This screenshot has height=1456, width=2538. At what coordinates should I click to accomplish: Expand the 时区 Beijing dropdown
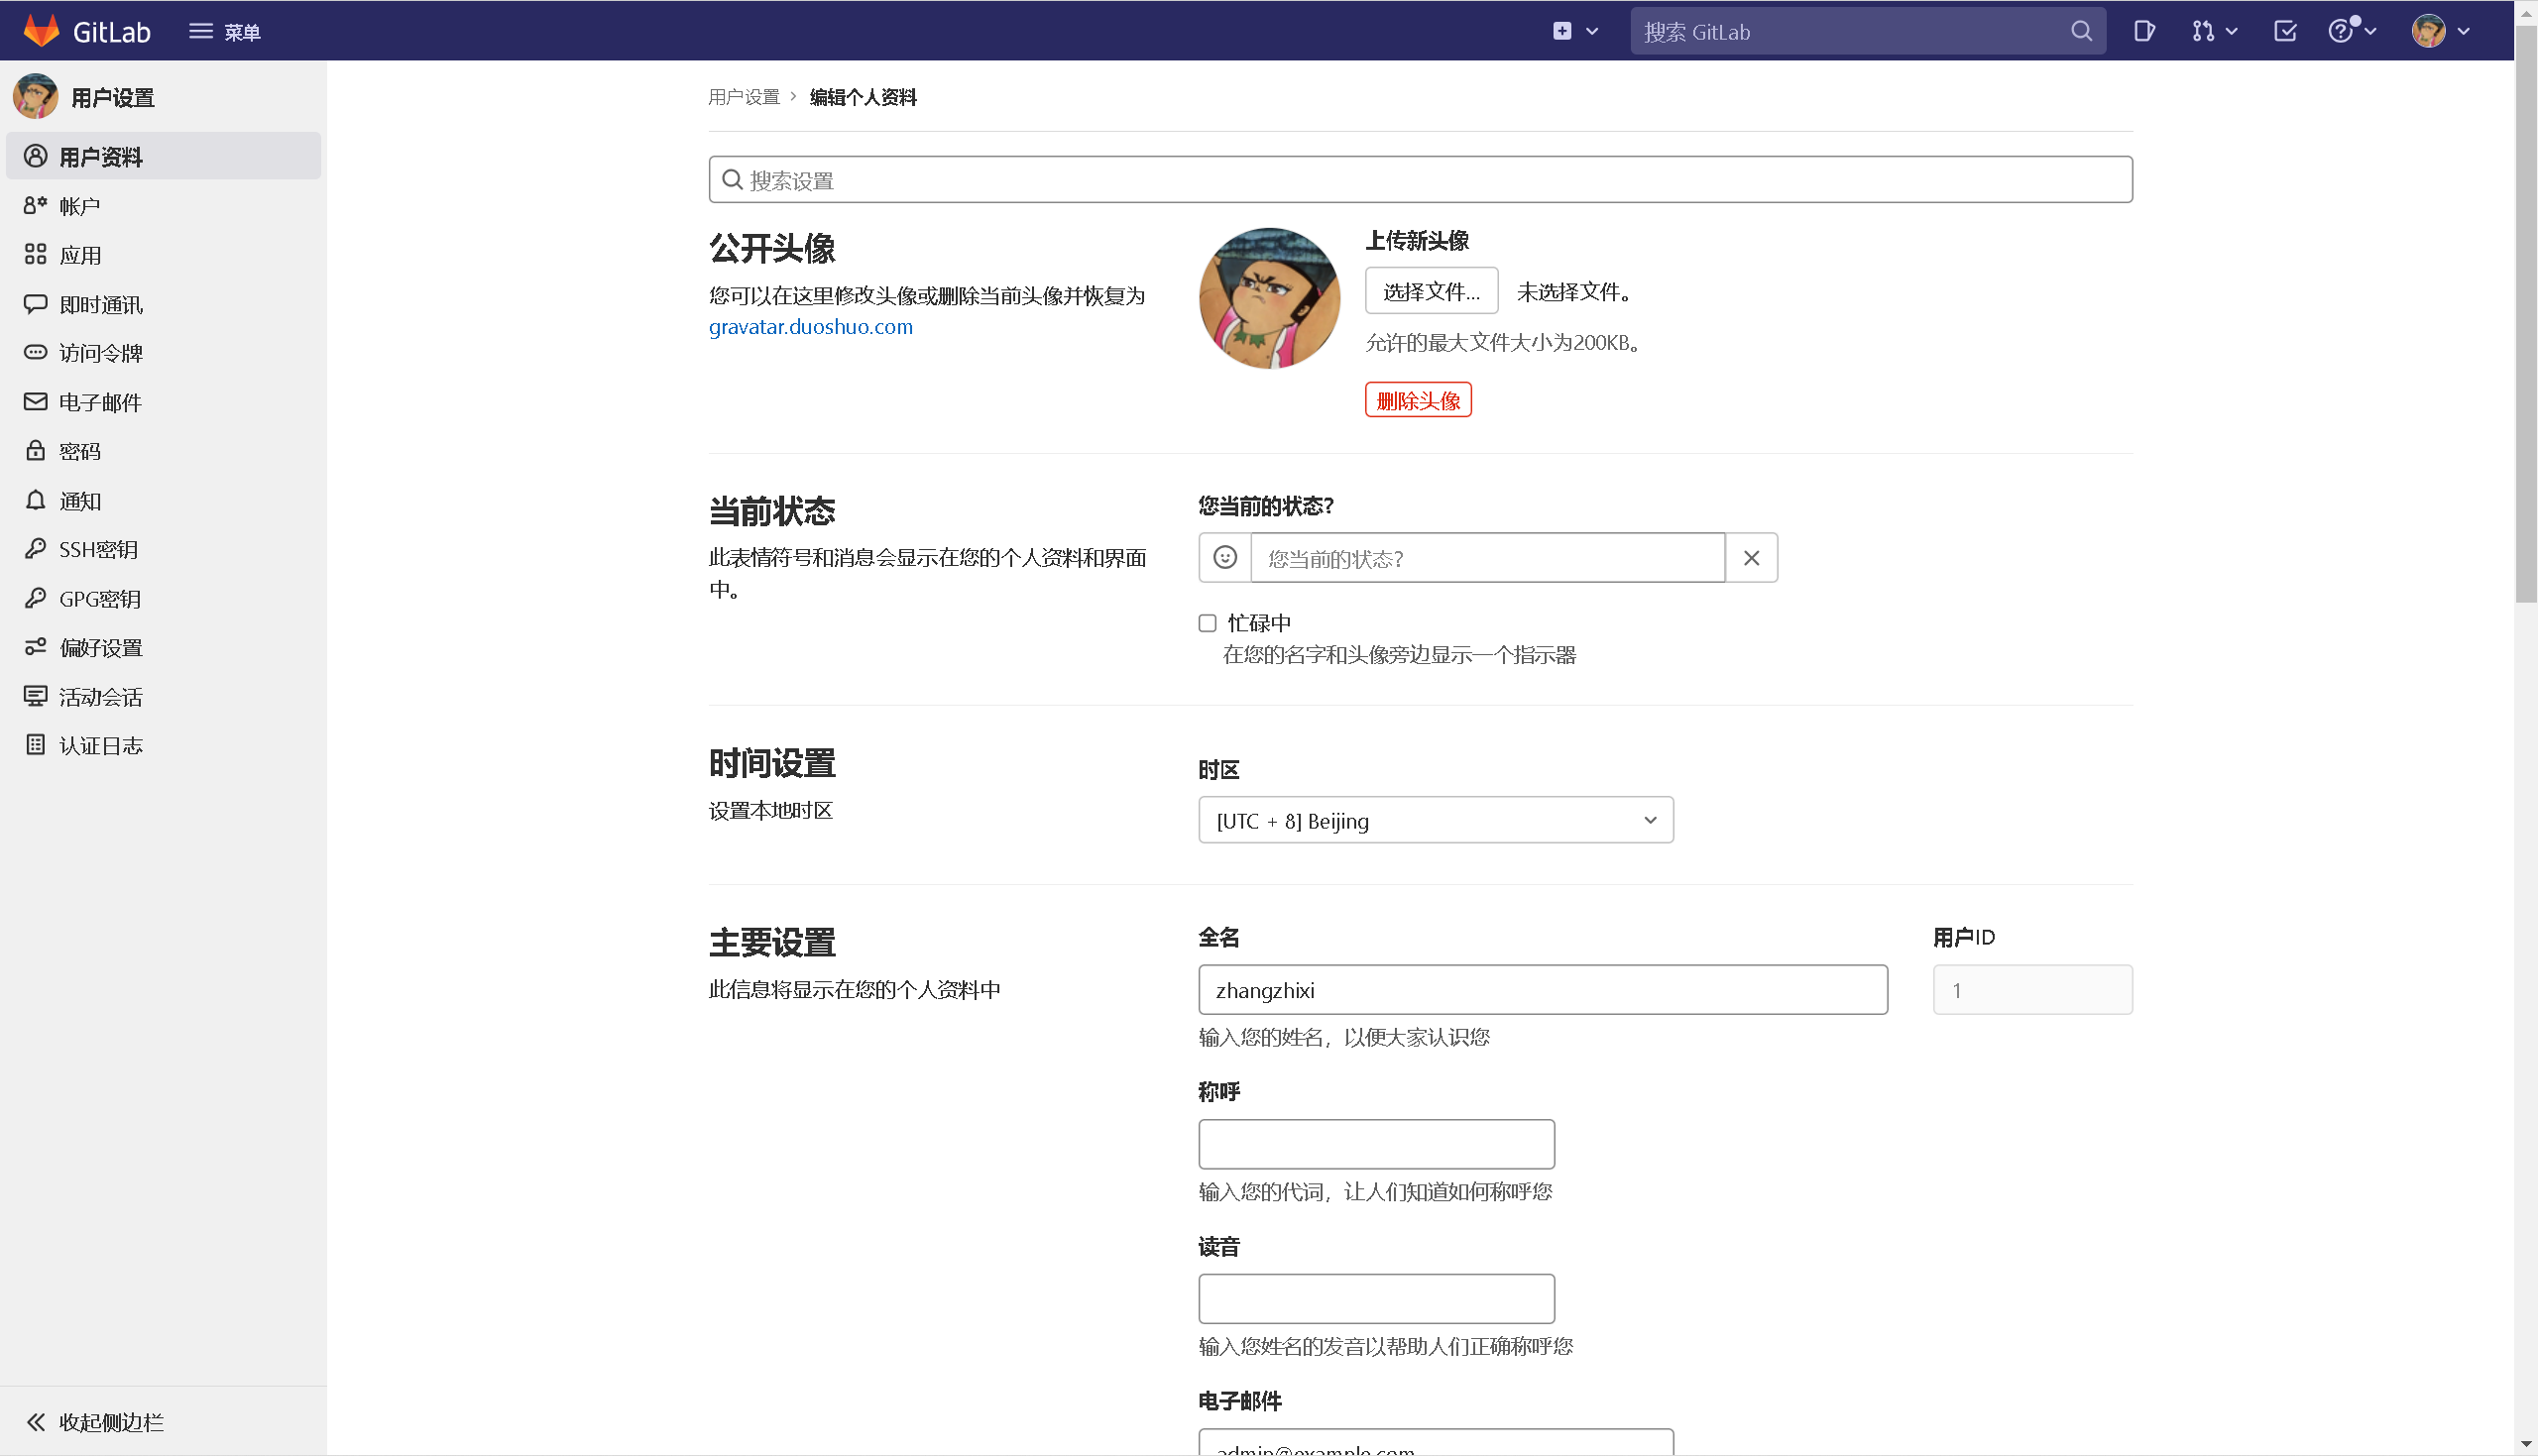pyautogui.click(x=1435, y=820)
